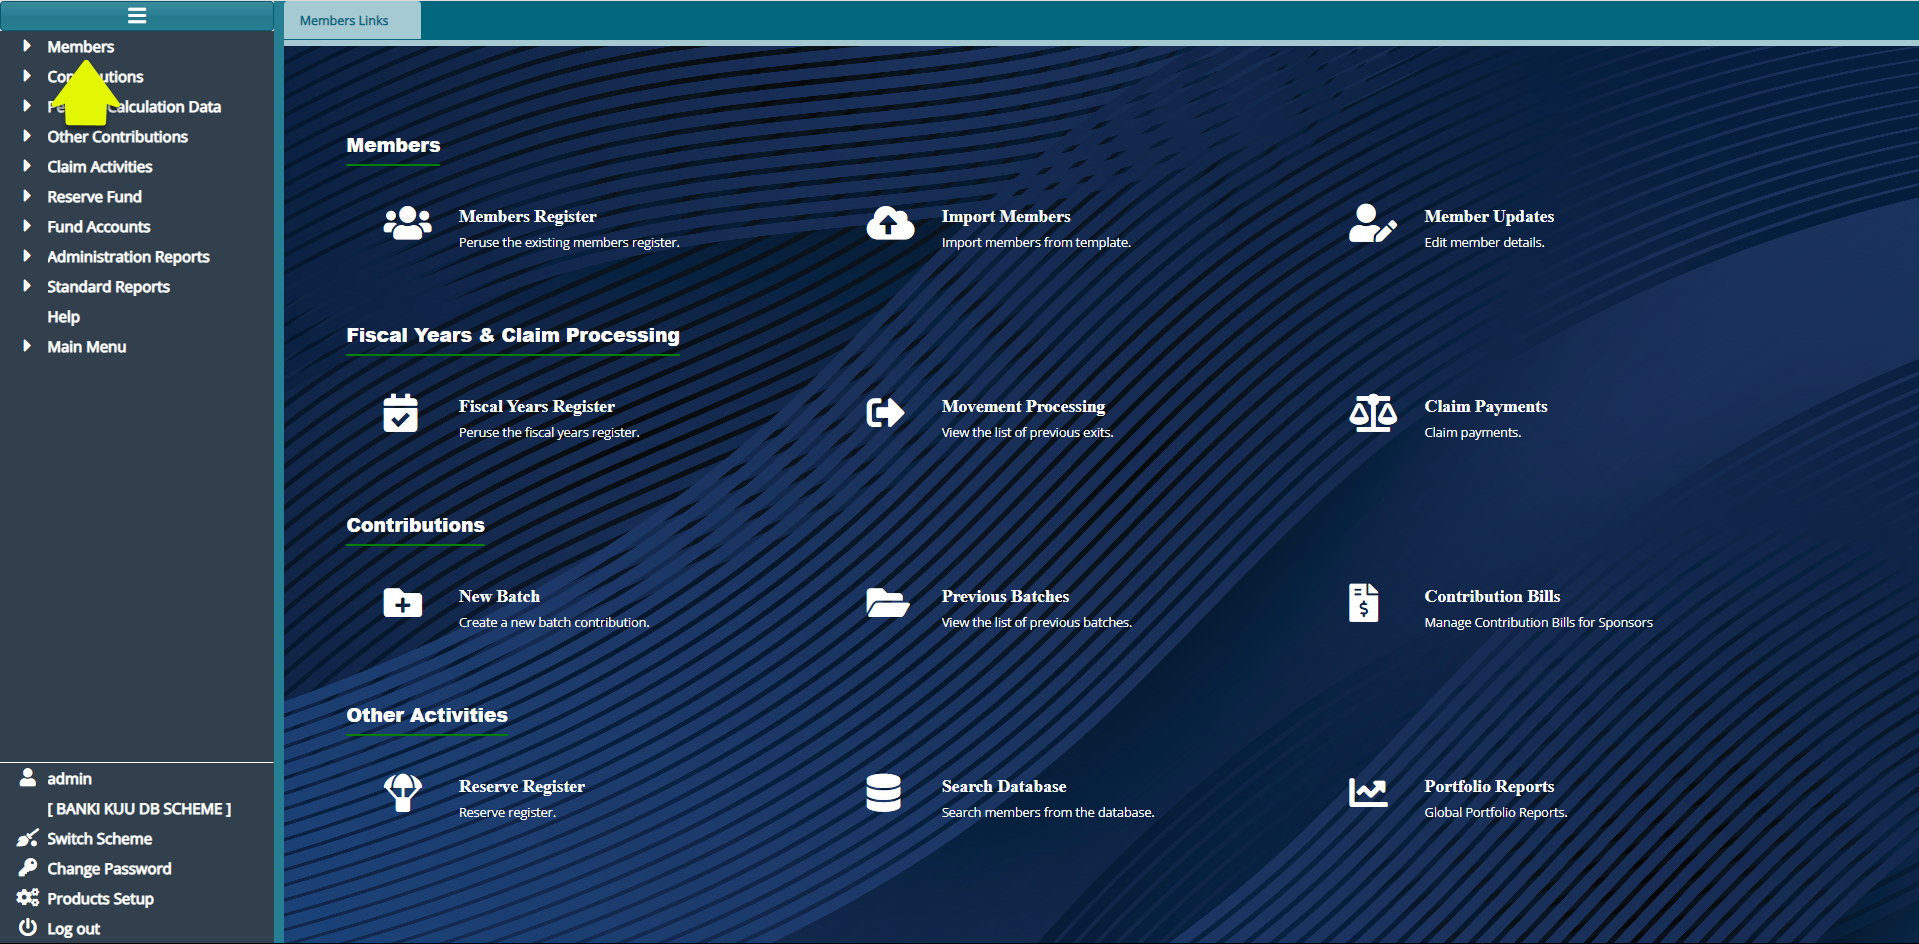1919x944 pixels.
Task: Click the Reserve Register parachute icon
Action: click(x=402, y=793)
